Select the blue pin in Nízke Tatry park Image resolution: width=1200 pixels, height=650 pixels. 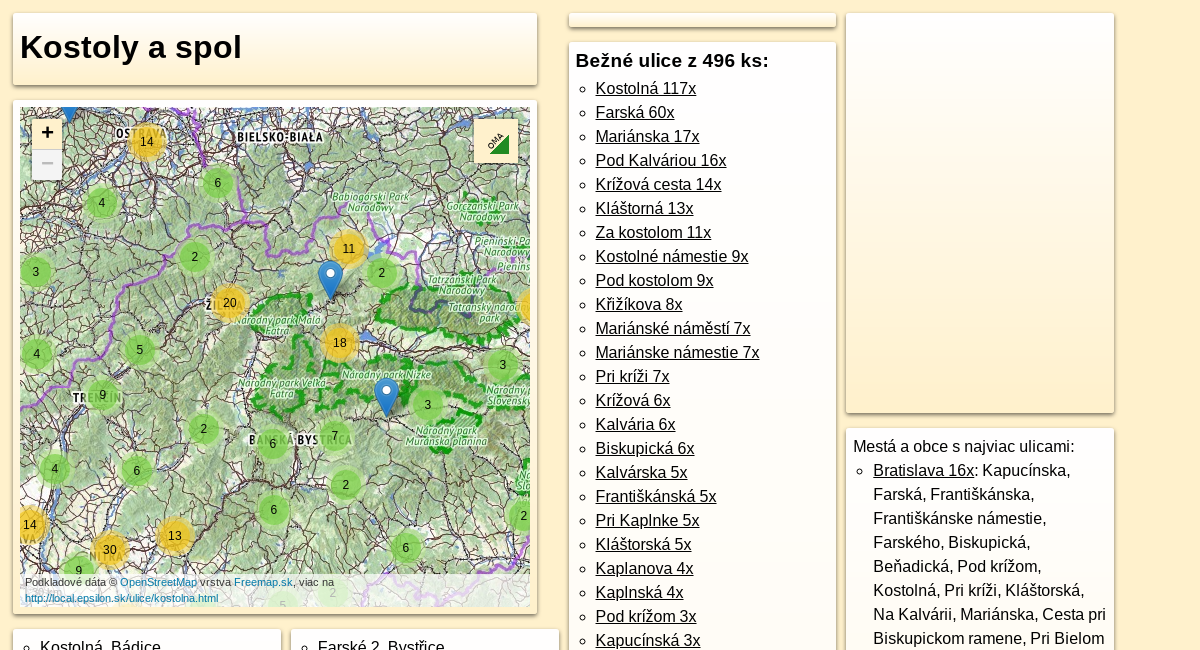point(387,397)
